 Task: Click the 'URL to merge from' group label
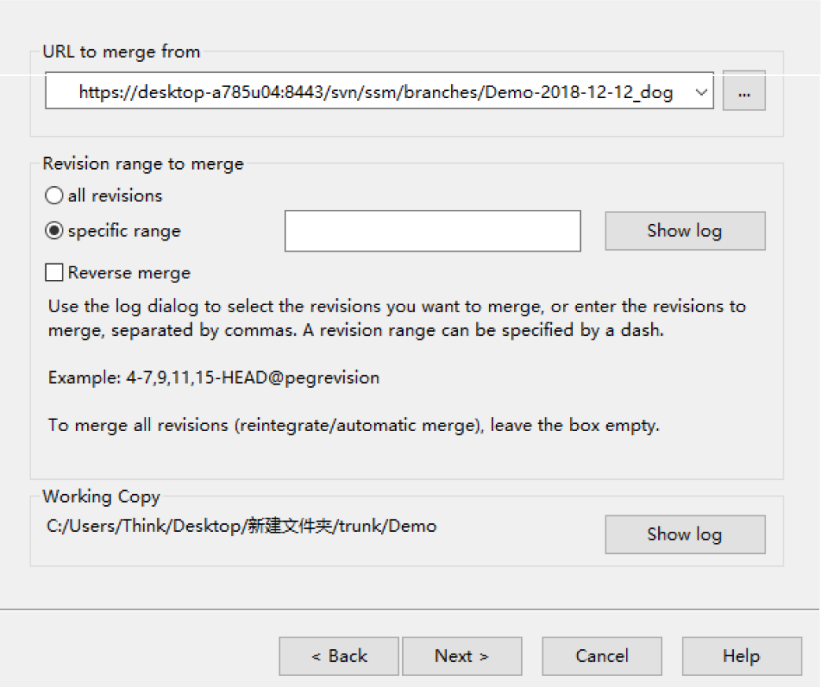click(121, 52)
